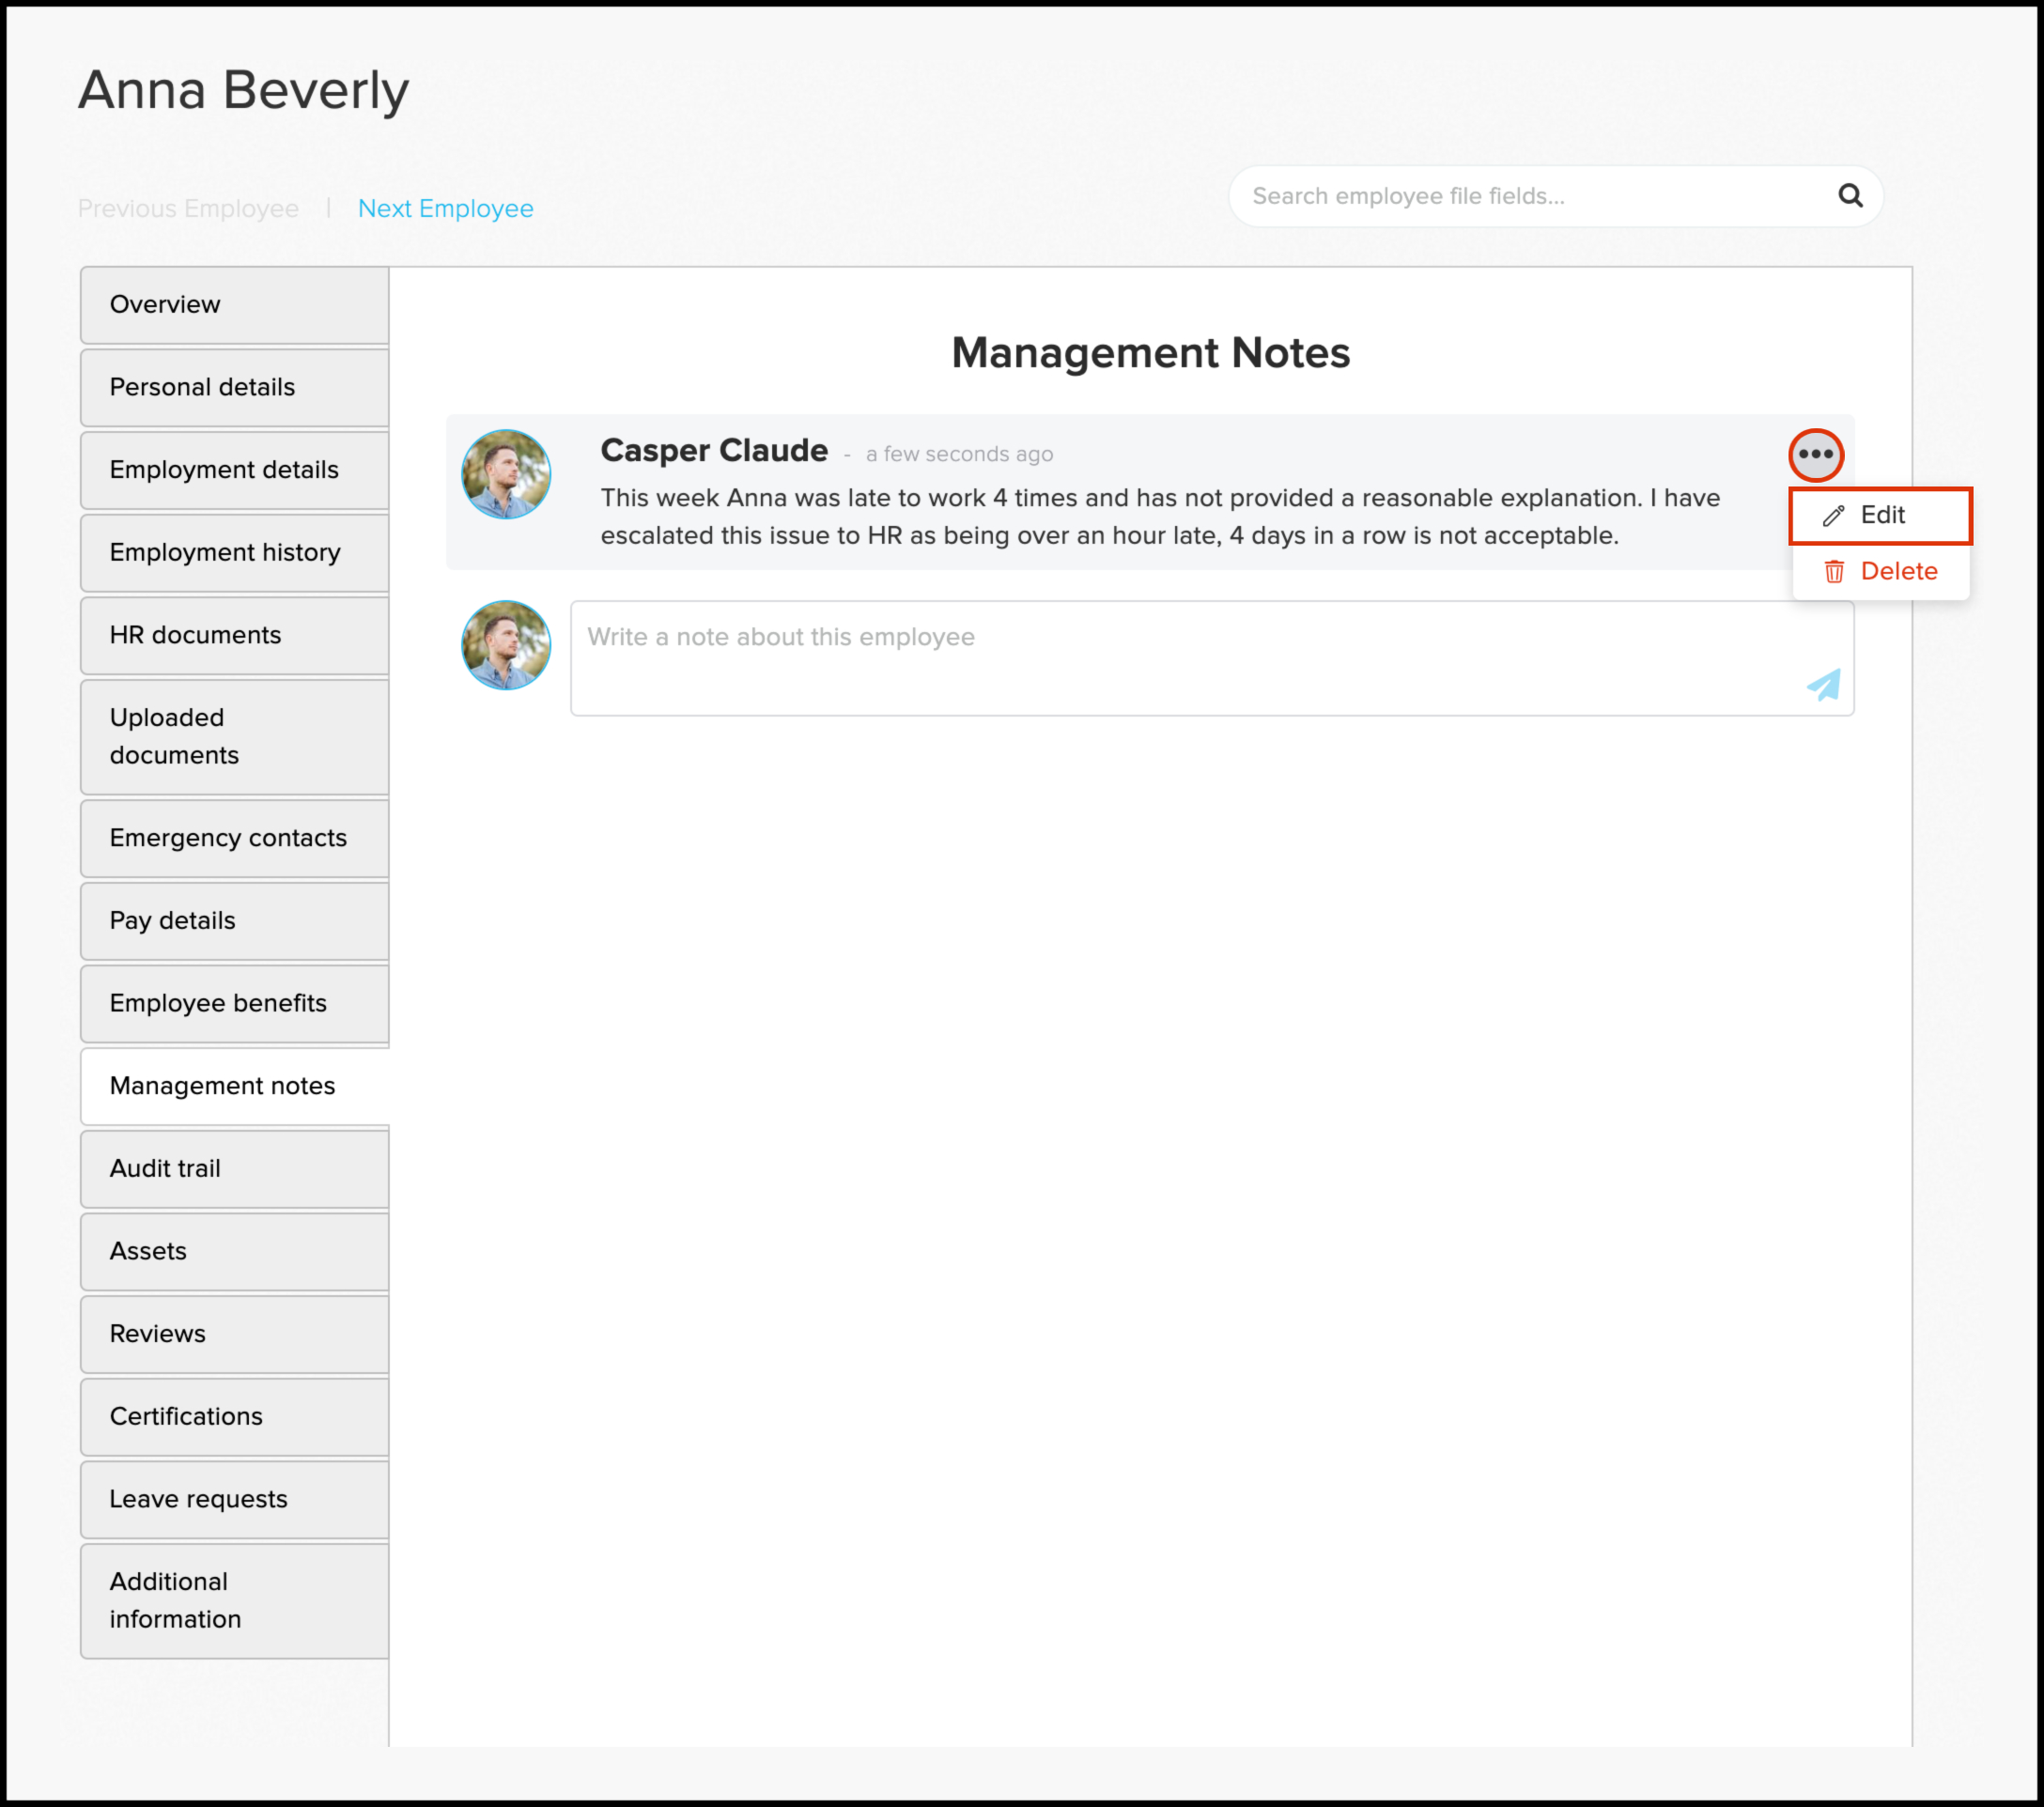Click the Previous Employee link

[188, 208]
